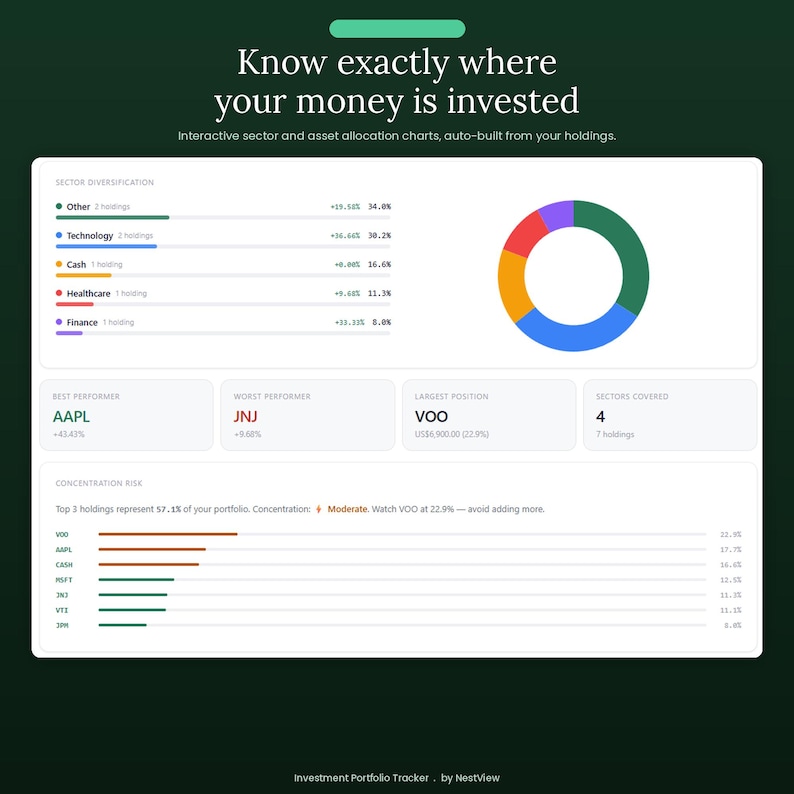The width and height of the screenshot is (794, 794).
Task: Click the 57.1% figure in risk summary
Action: 169,509
